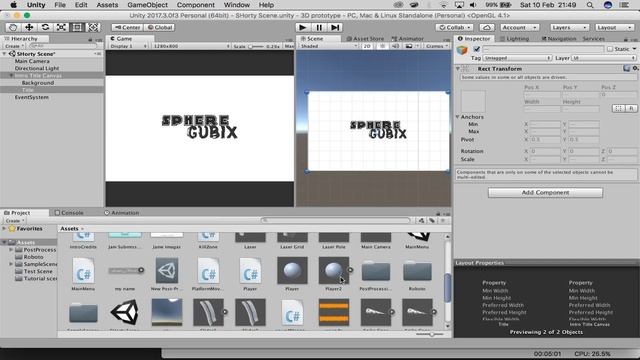Collapse the Anchors section
The height and width of the screenshot is (360, 640).
(458, 117)
